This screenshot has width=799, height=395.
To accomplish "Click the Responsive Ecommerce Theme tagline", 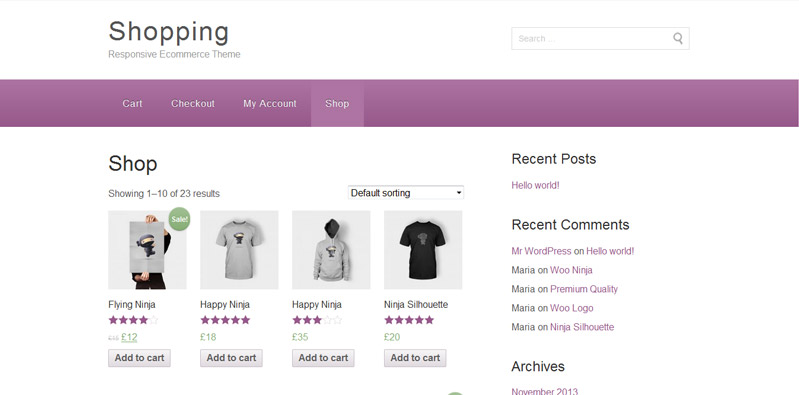I will [174, 54].
